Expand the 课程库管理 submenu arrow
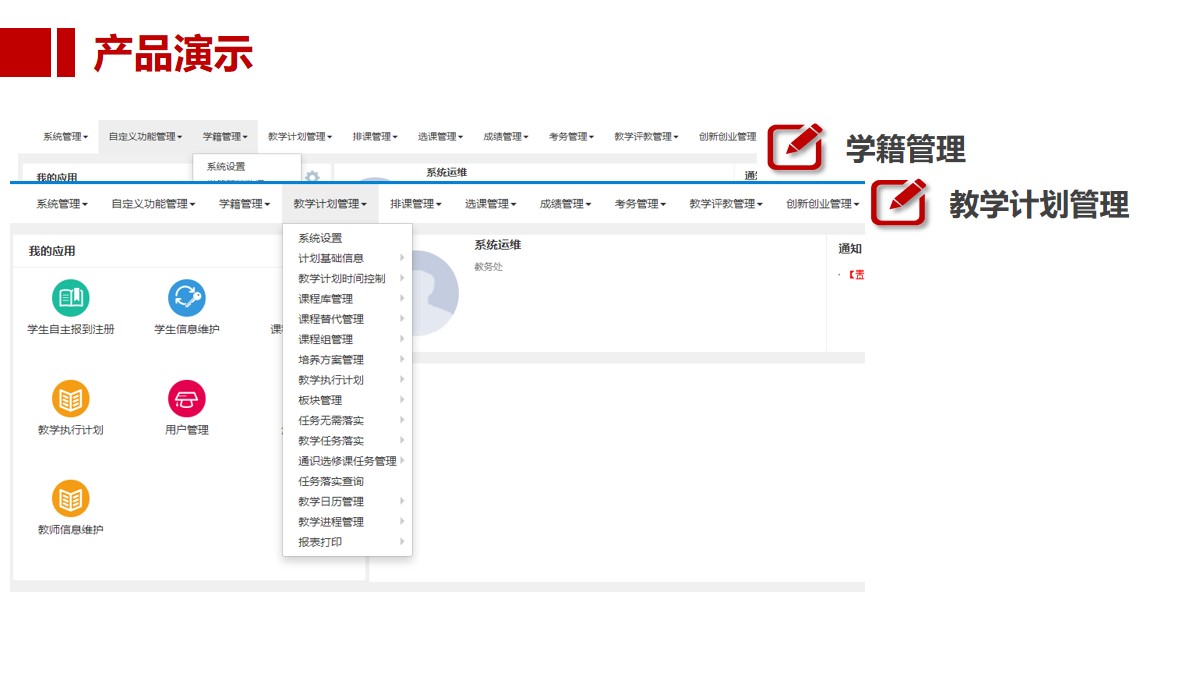Screen dimensions: 1200x675 402,298
